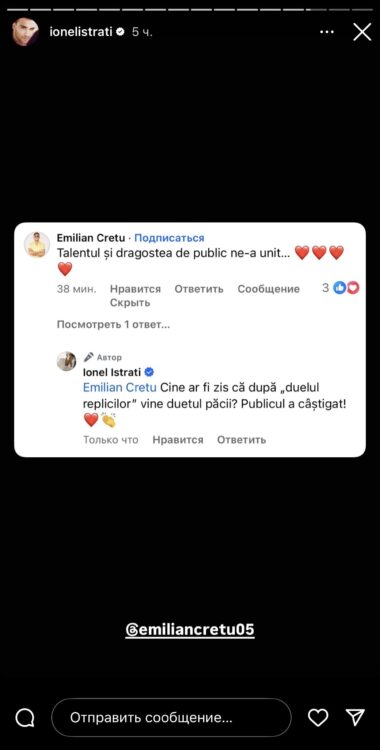Open the ionelistrati profile picture
Screen dimensions: 380x750
[25, 32]
